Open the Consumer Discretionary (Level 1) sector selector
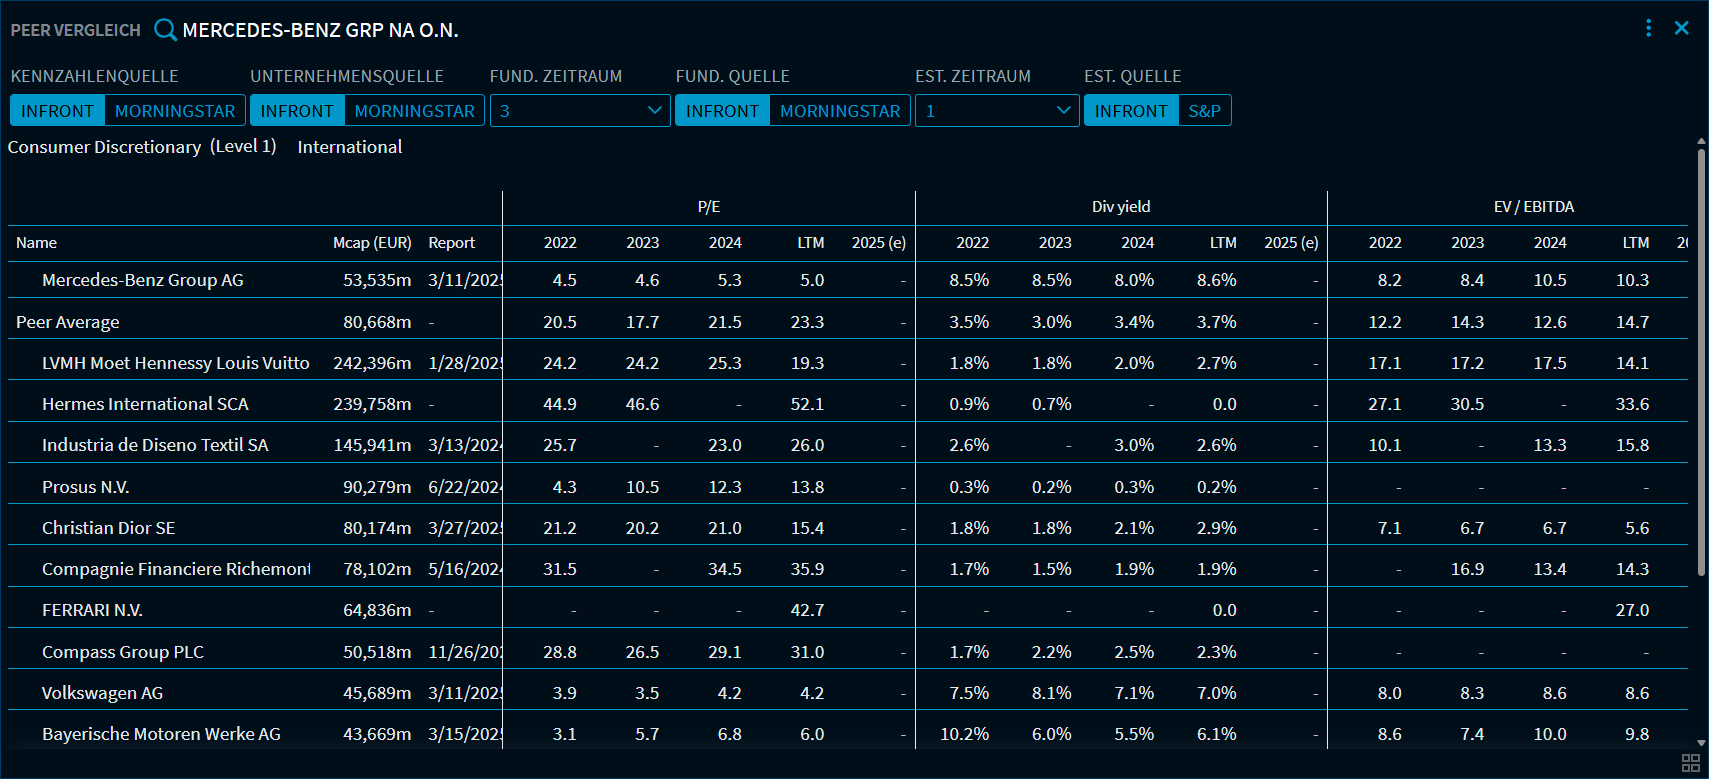 pyautogui.click(x=142, y=147)
